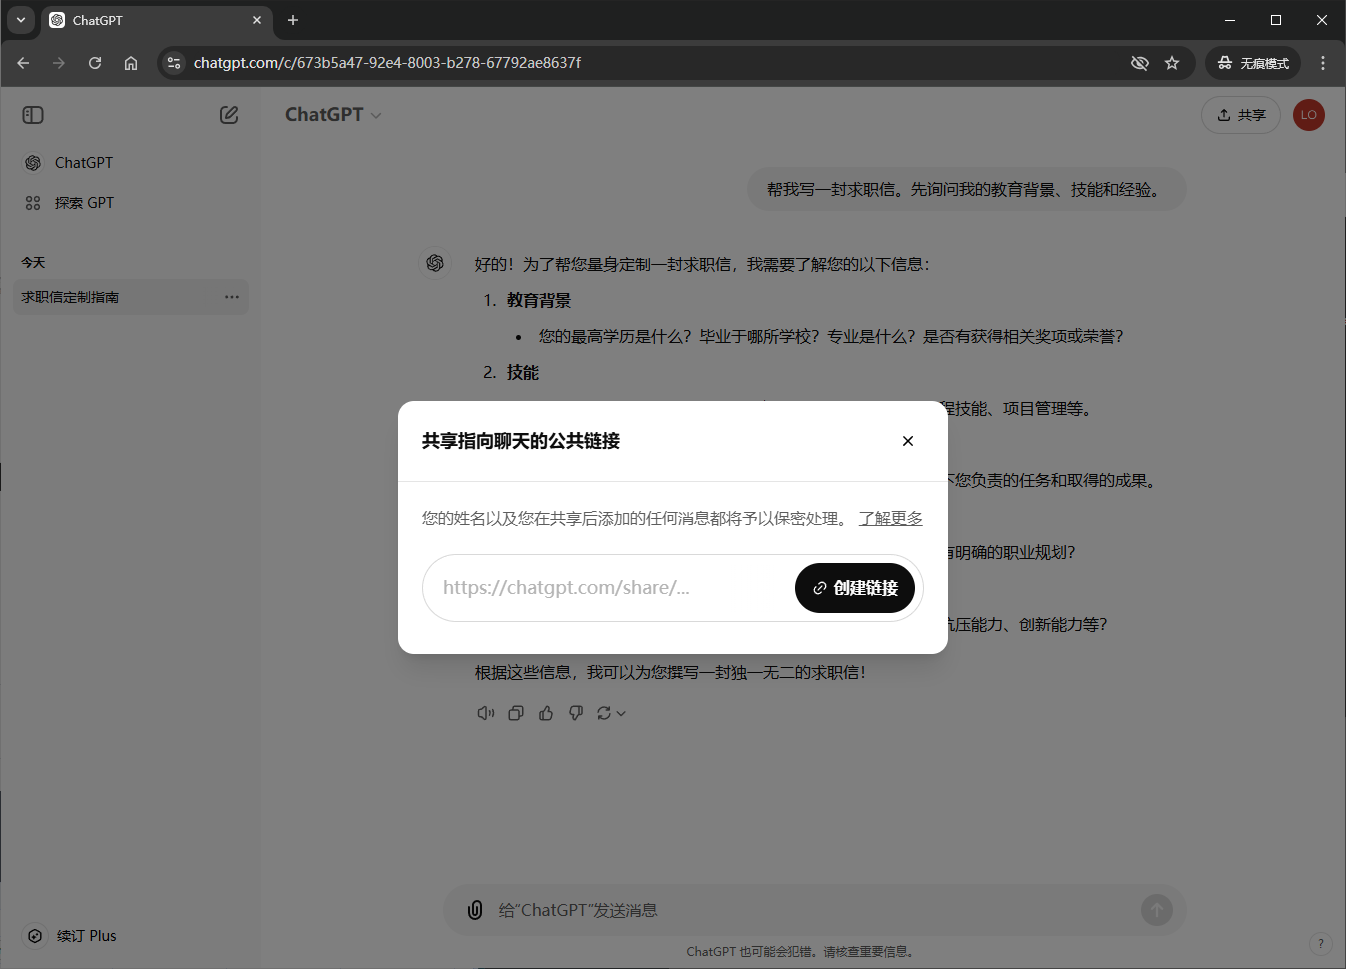Image resolution: width=1346 pixels, height=969 pixels.
Task: Give the response a thumbs up
Action: tap(546, 713)
